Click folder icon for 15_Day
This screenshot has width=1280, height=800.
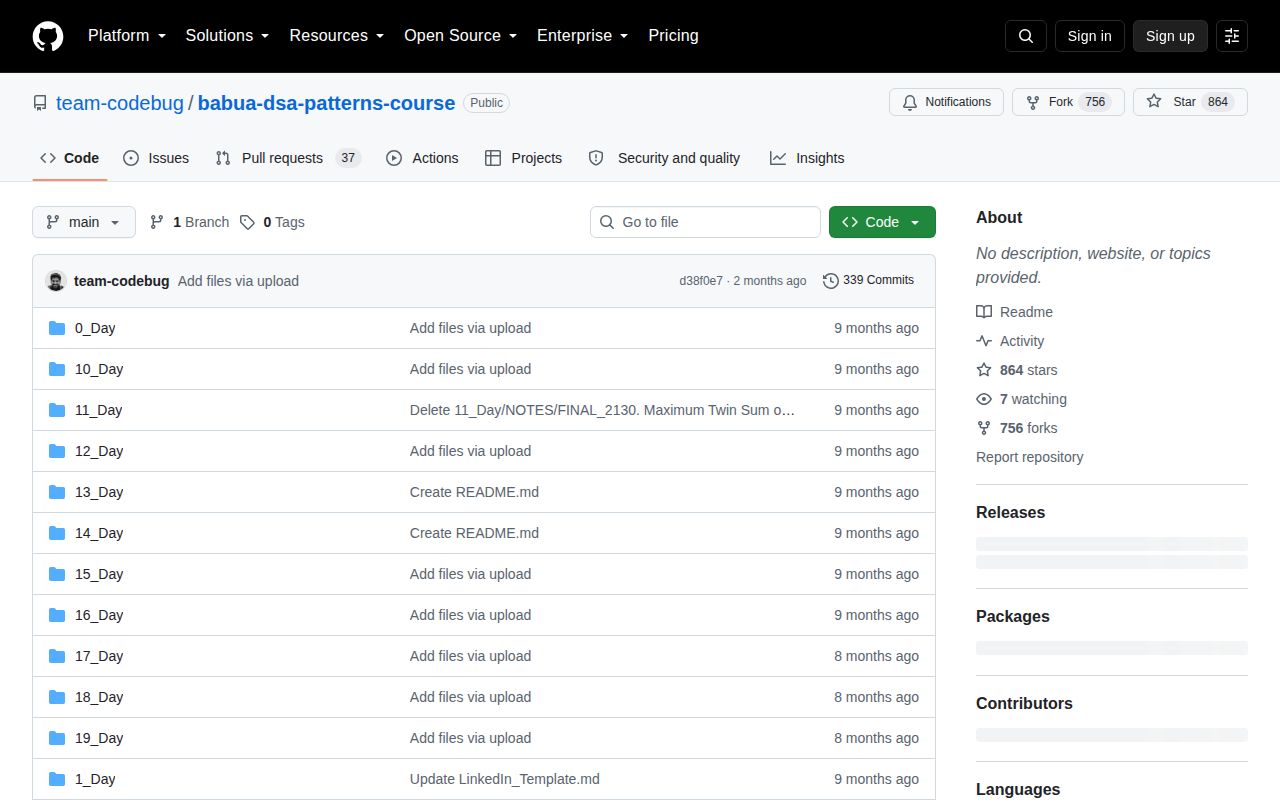[57, 574]
